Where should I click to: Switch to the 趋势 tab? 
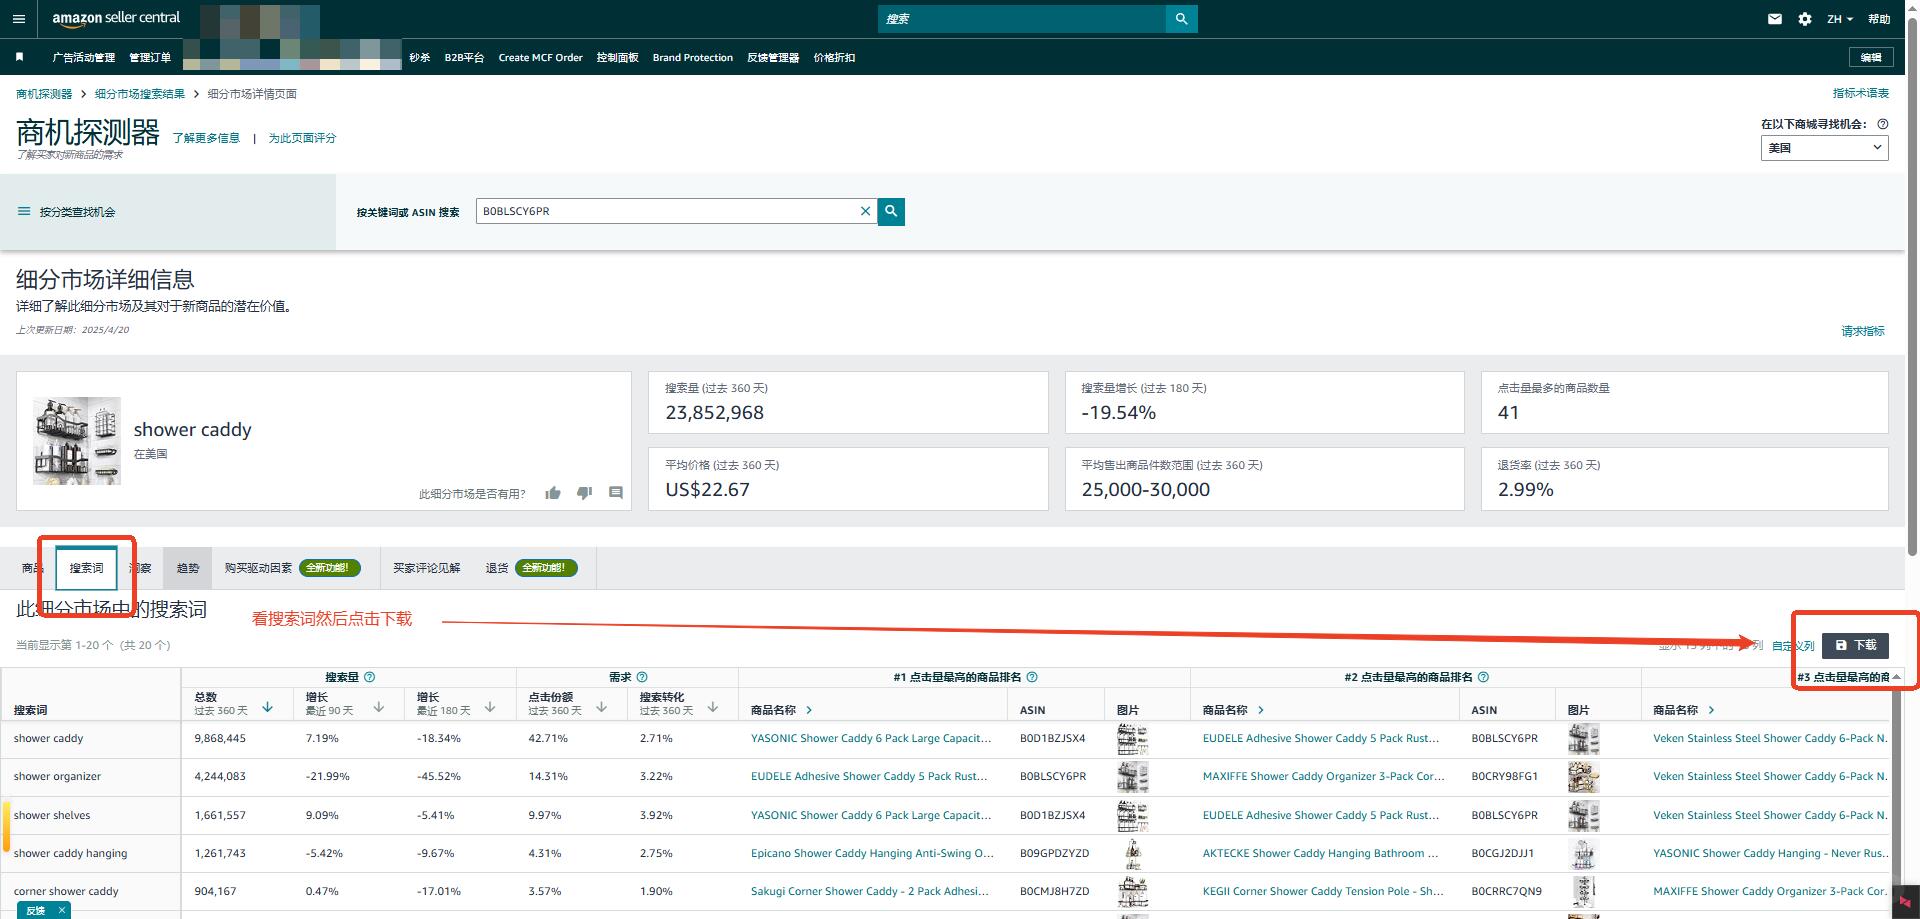(x=188, y=568)
